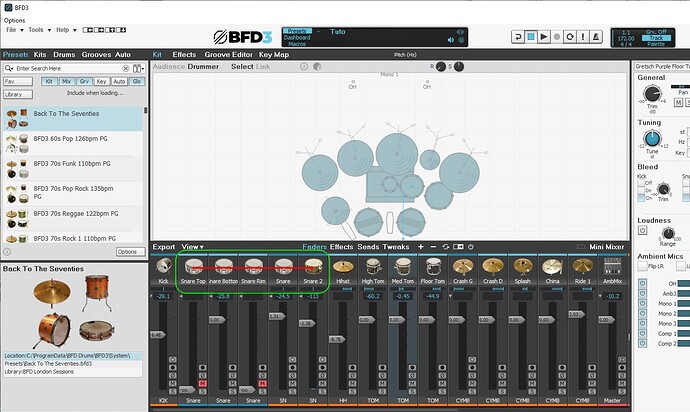Toggle the loop transport button
Image resolution: width=690 pixels, height=412 pixels.
(x=570, y=37)
